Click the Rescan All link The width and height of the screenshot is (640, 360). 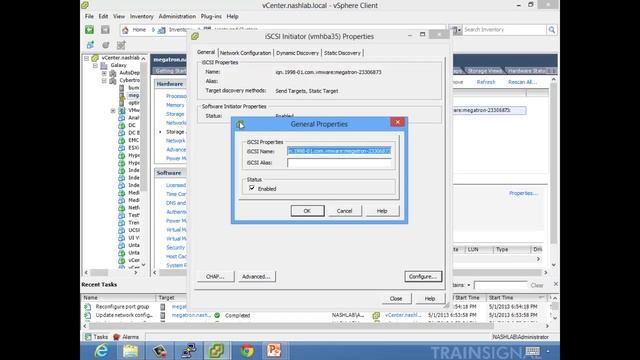[522, 82]
